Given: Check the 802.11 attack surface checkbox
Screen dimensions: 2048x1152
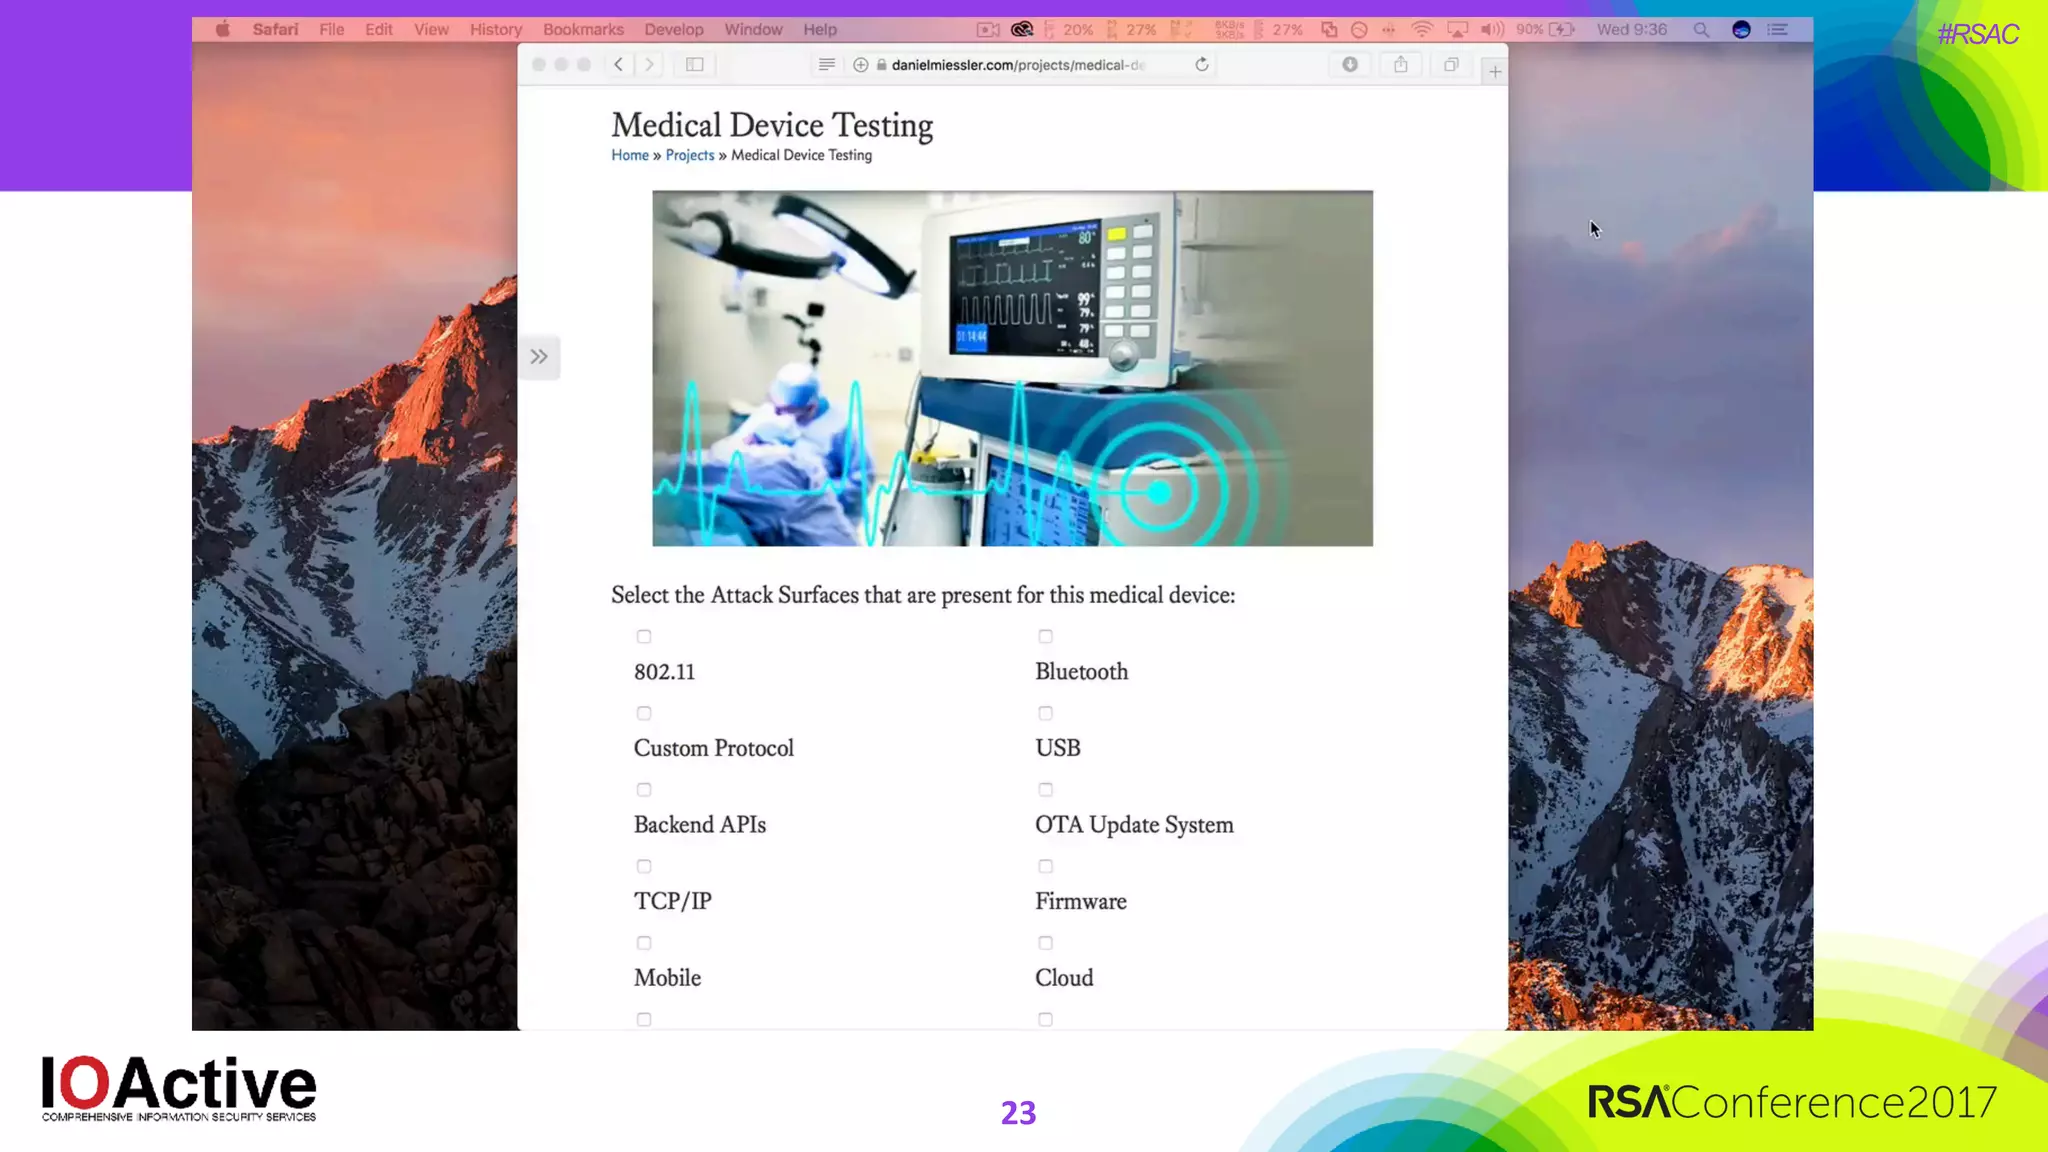Looking at the screenshot, I should pyautogui.click(x=644, y=637).
